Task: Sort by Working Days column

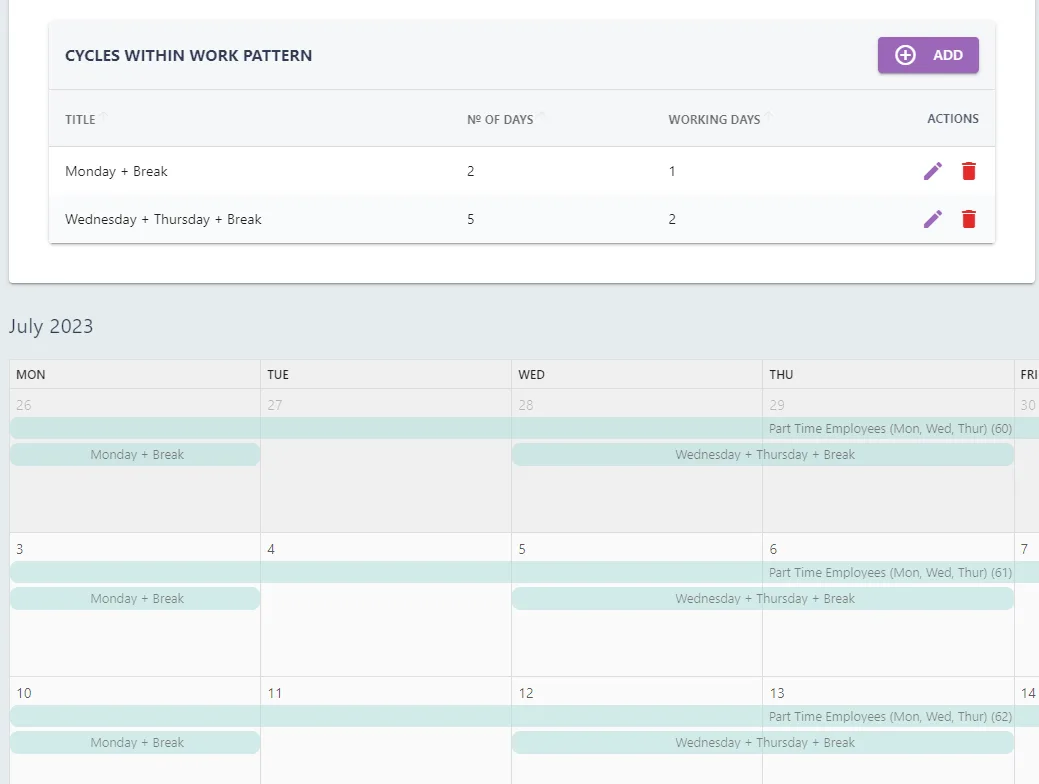Action: (714, 119)
